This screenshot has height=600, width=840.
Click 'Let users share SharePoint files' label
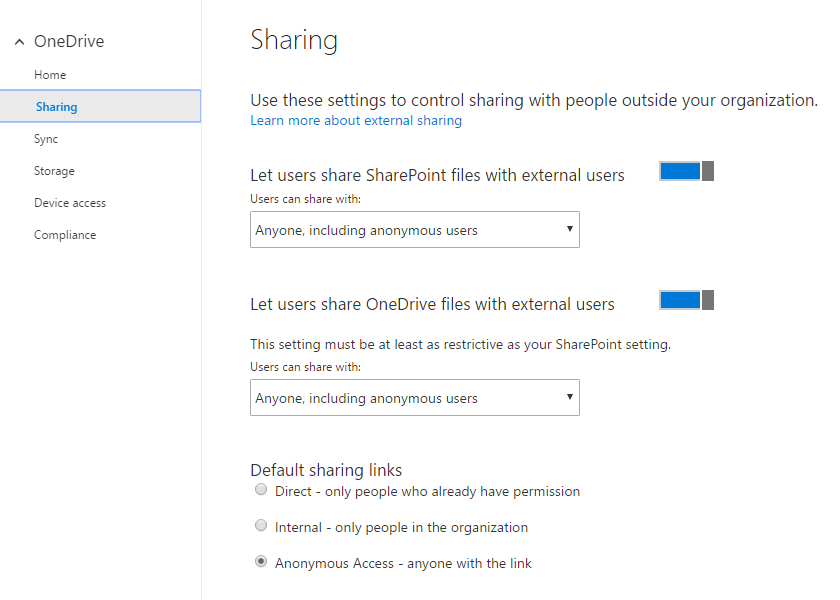pos(437,175)
